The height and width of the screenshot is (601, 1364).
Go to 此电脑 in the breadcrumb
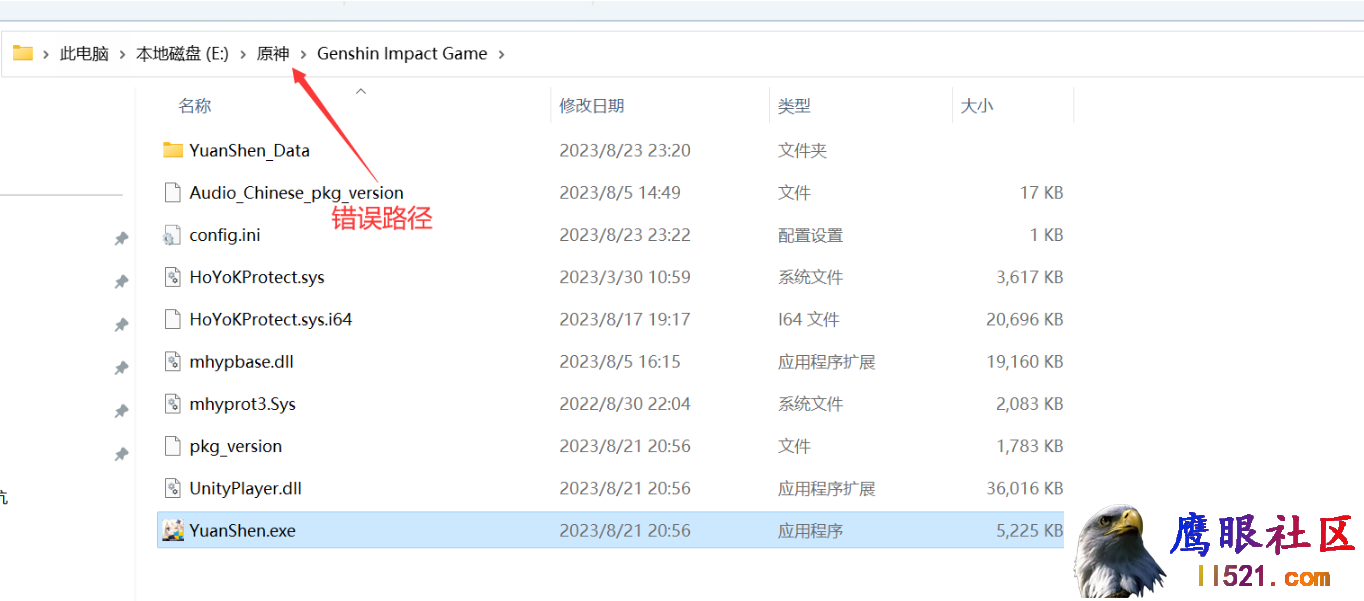(x=84, y=54)
